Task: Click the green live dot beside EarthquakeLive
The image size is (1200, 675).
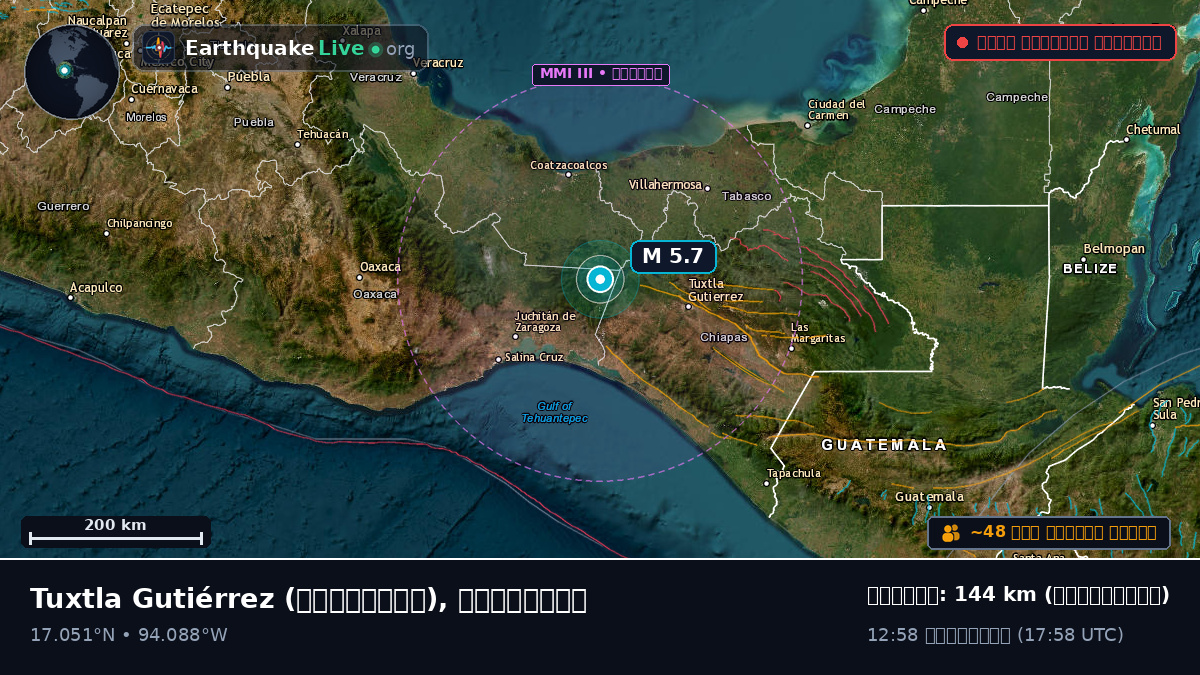Action: [x=375, y=49]
